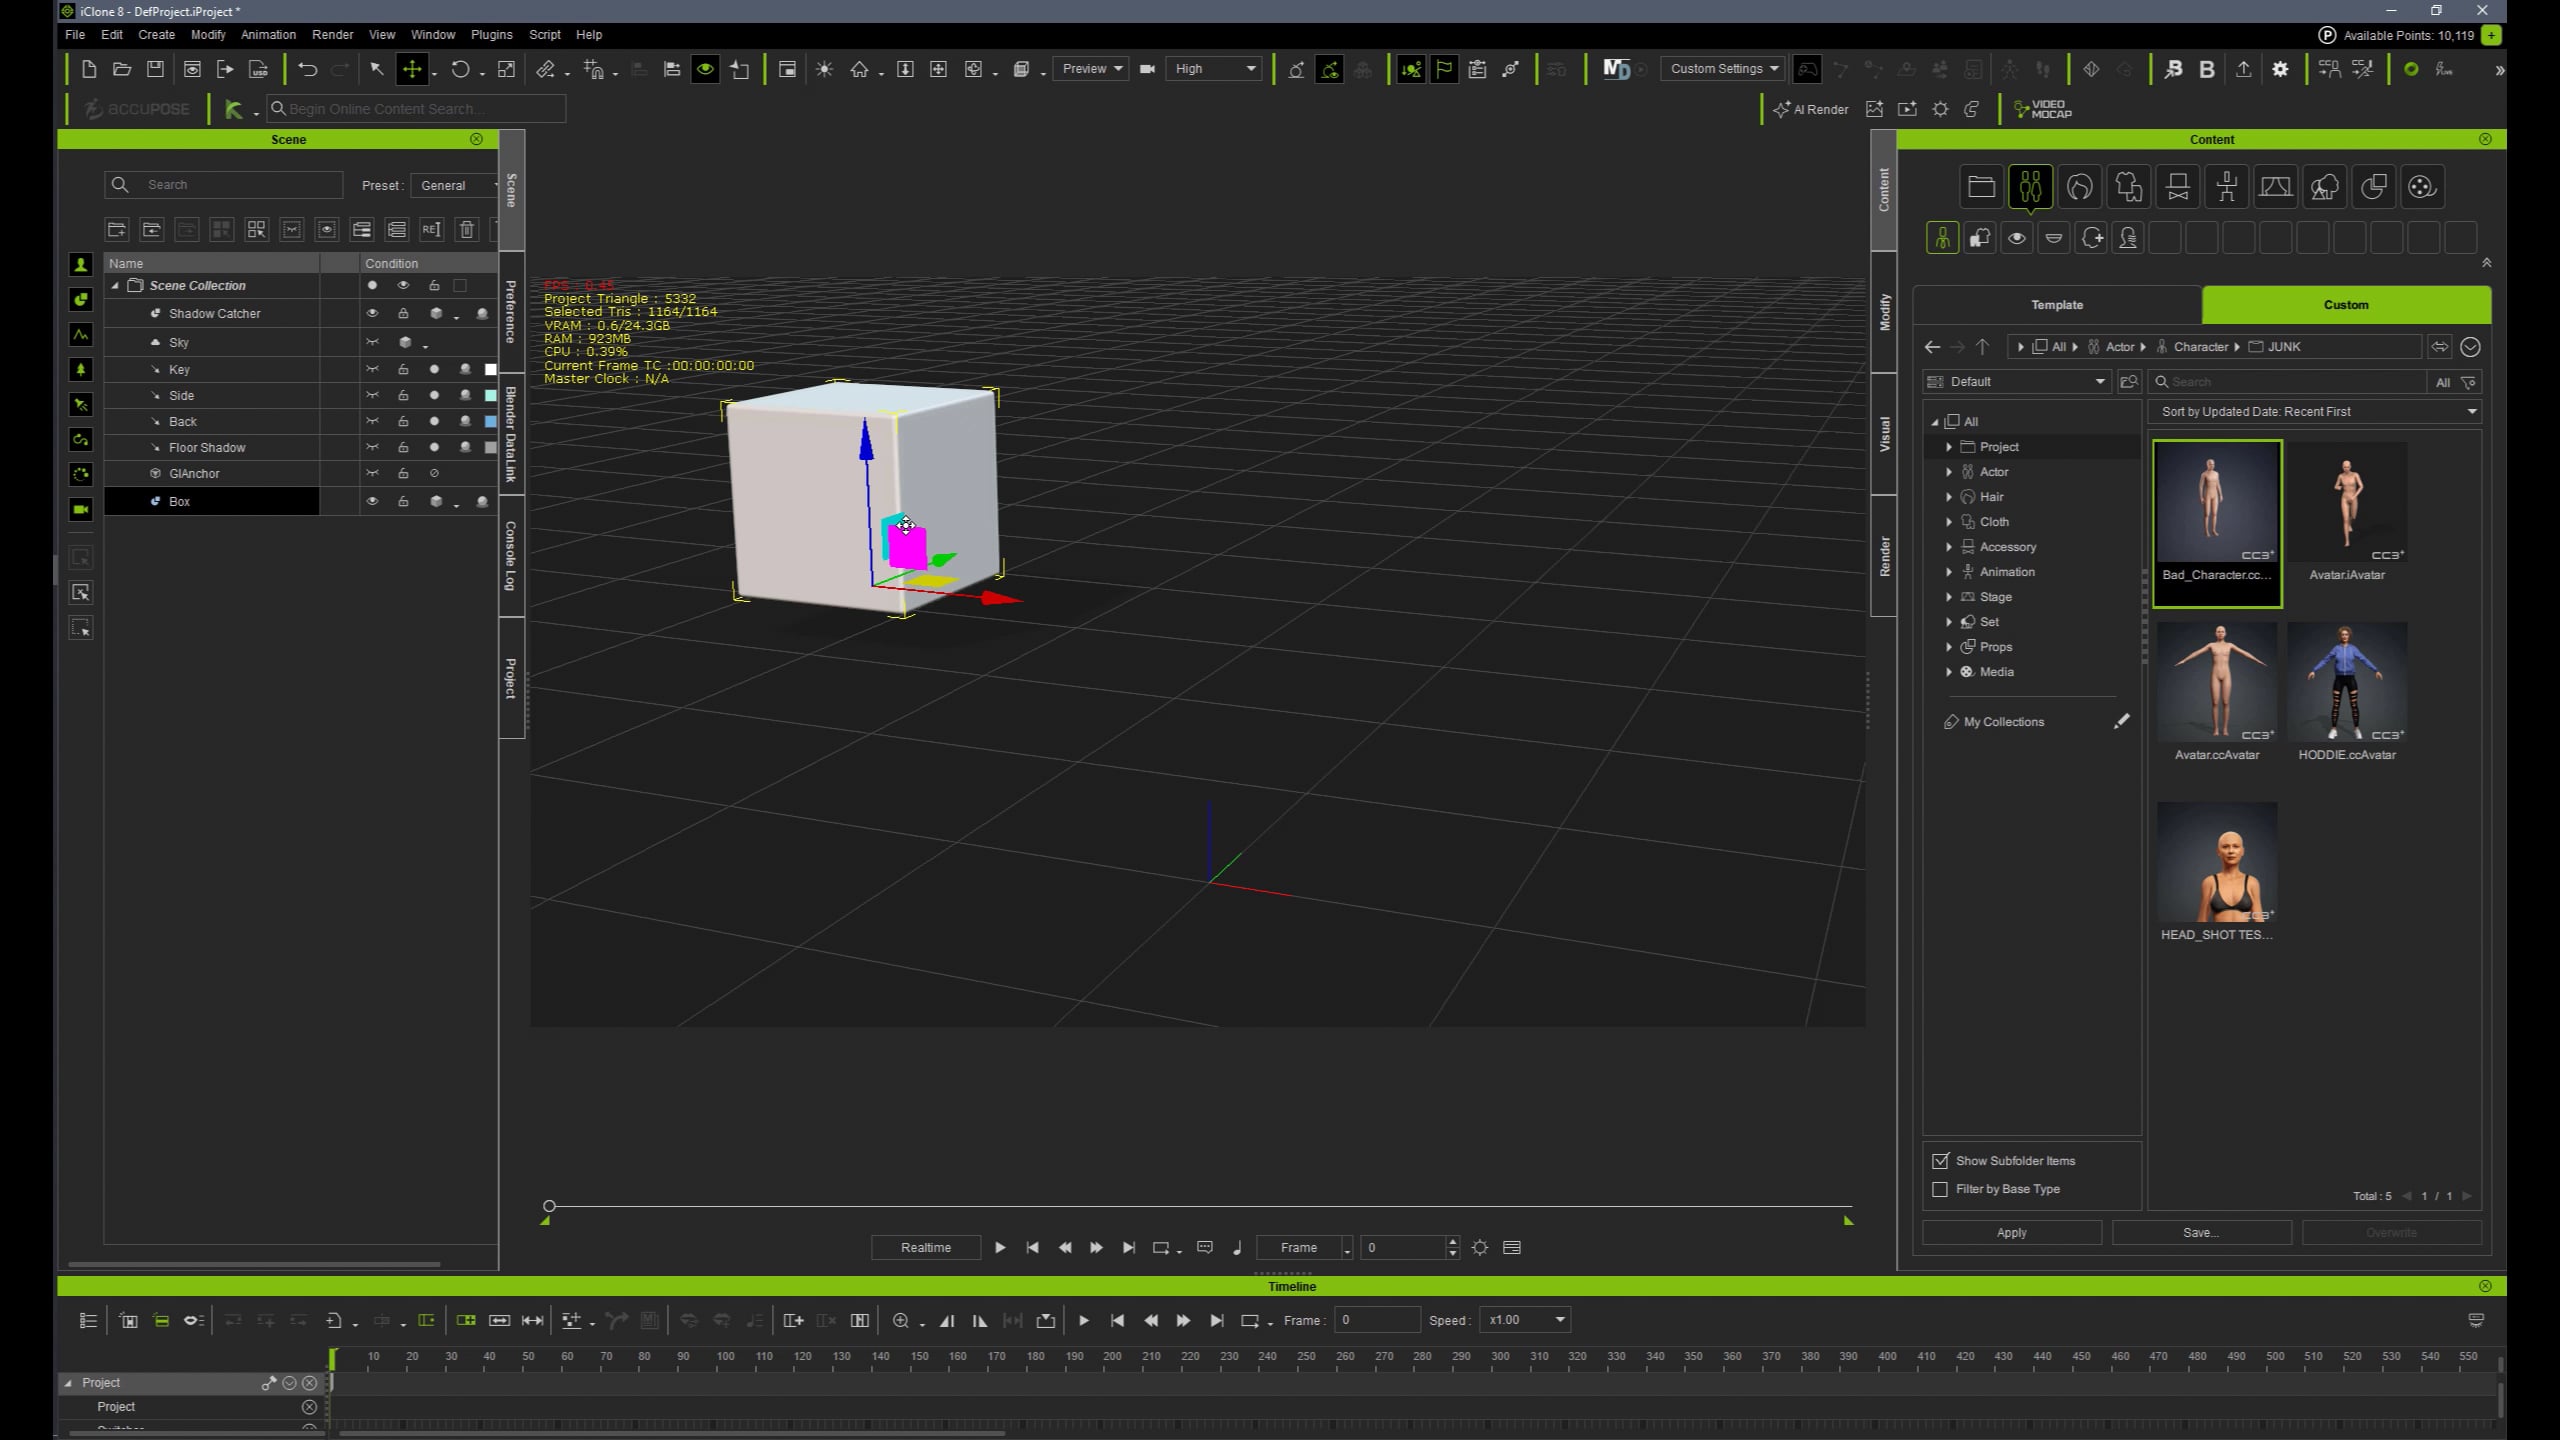Select the Actor category icon in Content
Viewport: 2560px width, 1440px height.
coord(2030,187)
